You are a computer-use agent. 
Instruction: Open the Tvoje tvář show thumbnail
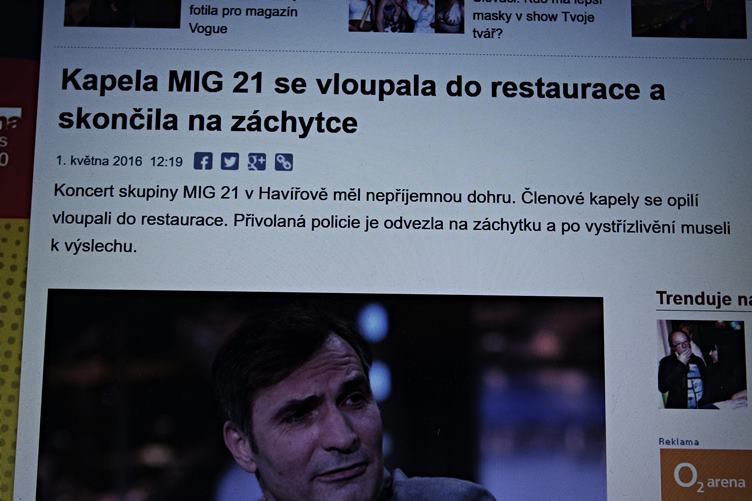click(406, 16)
